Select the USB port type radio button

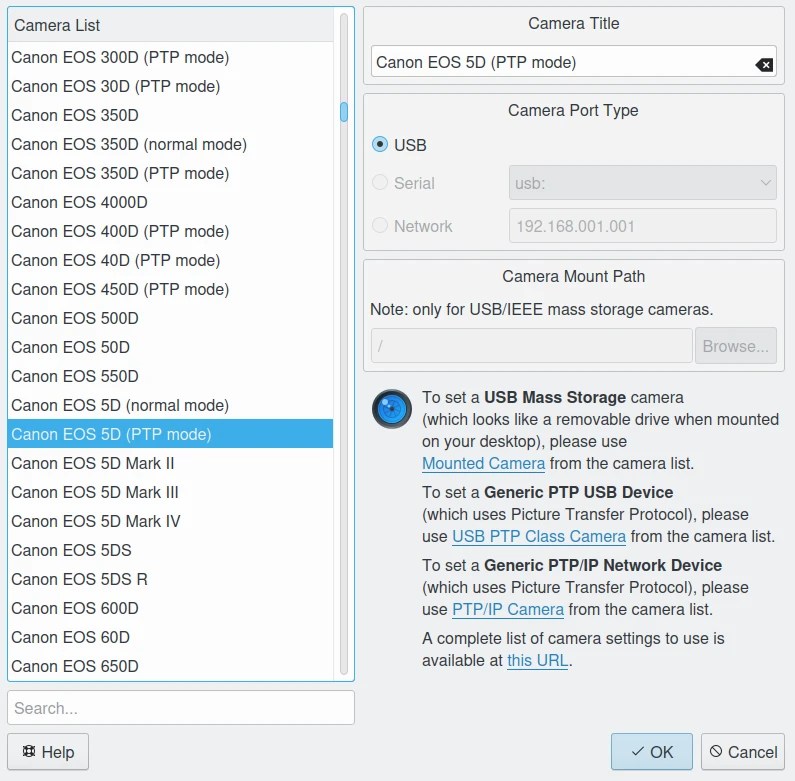point(380,145)
